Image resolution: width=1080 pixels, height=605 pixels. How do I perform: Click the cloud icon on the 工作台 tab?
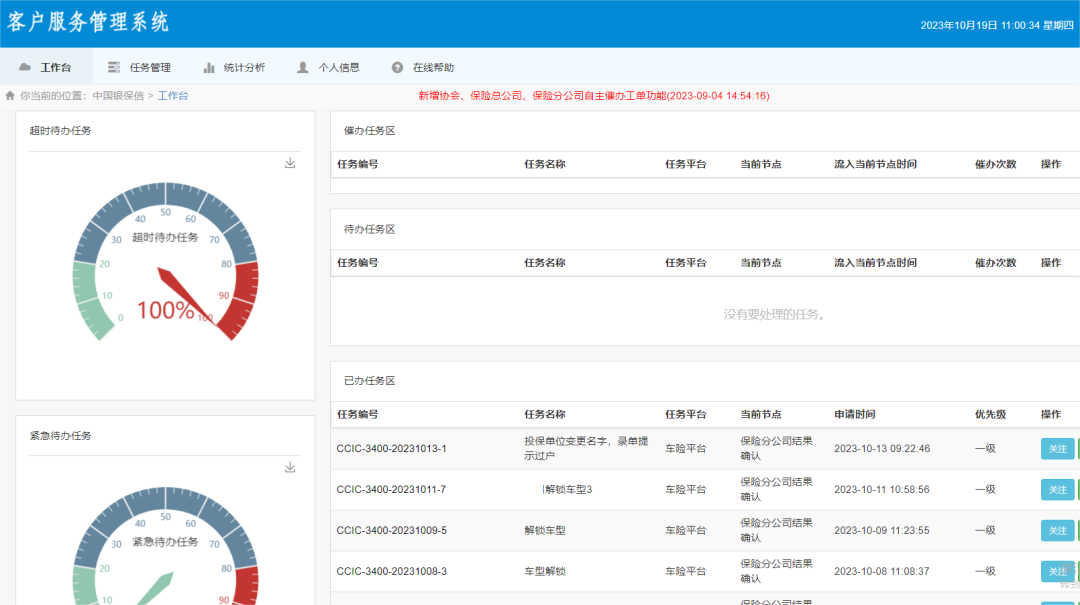(x=25, y=67)
